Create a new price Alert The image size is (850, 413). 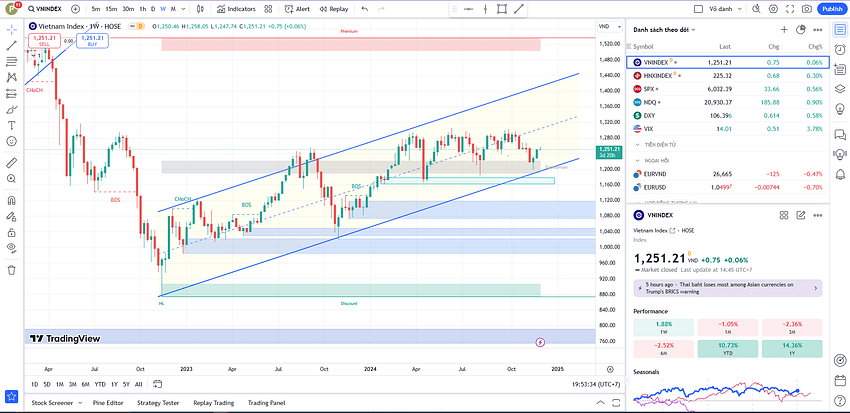[297, 8]
